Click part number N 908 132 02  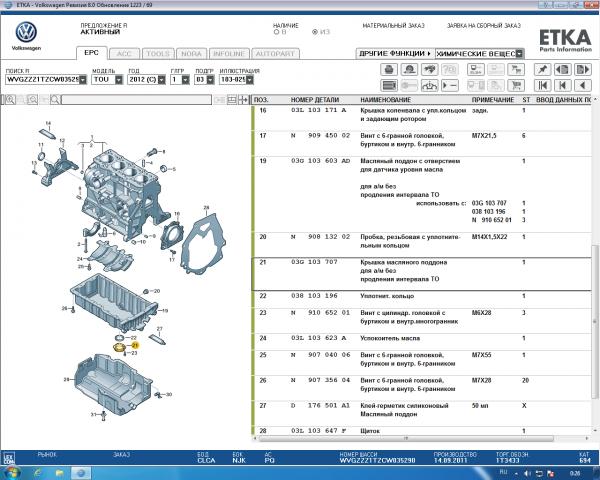tap(321, 237)
